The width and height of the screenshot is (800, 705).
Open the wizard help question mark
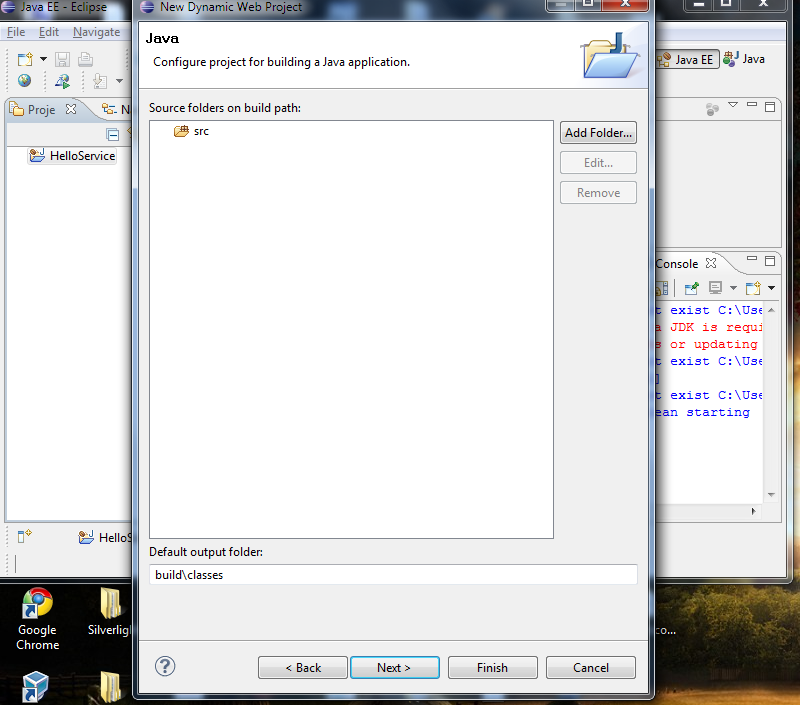tap(165, 666)
